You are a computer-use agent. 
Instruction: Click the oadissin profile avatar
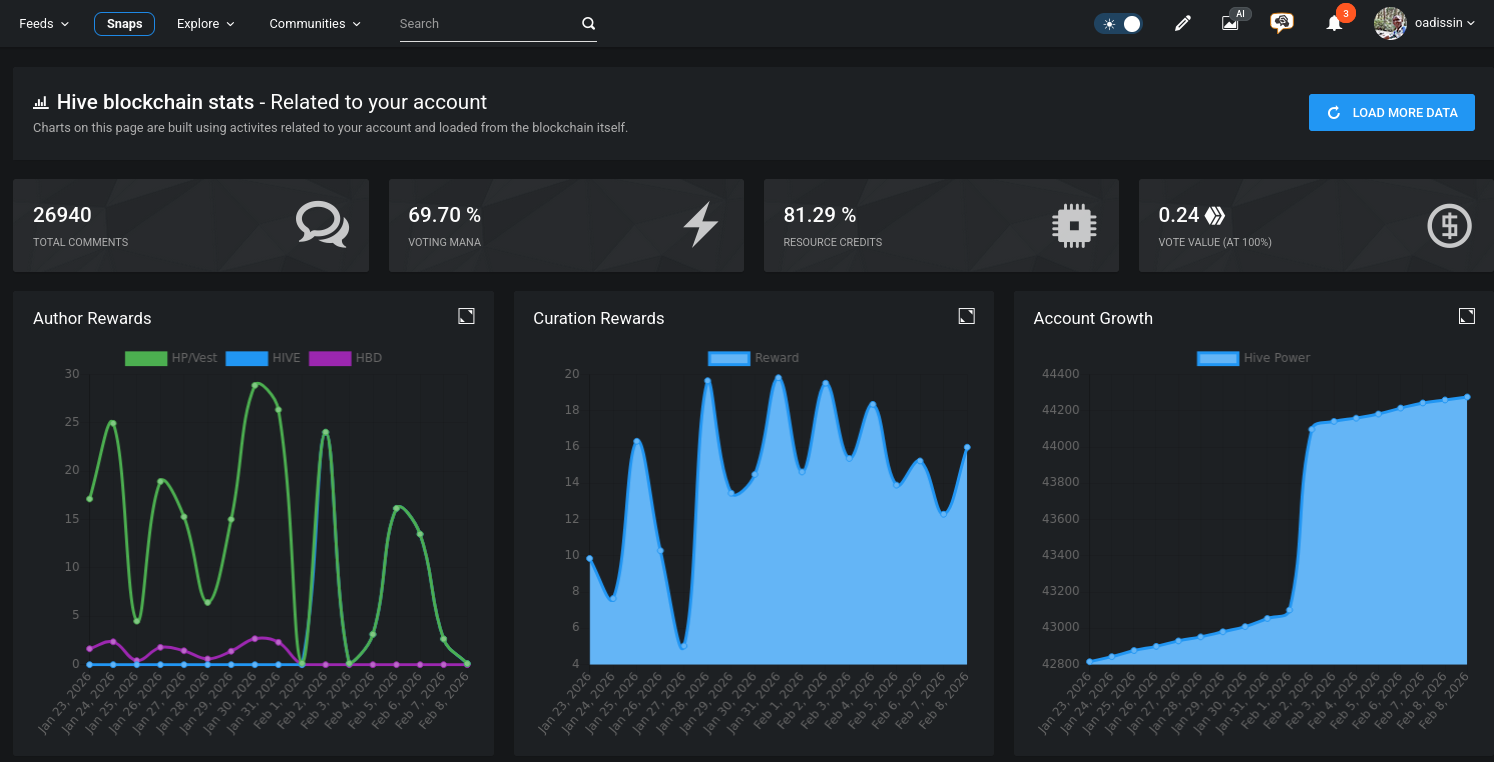(x=1390, y=24)
